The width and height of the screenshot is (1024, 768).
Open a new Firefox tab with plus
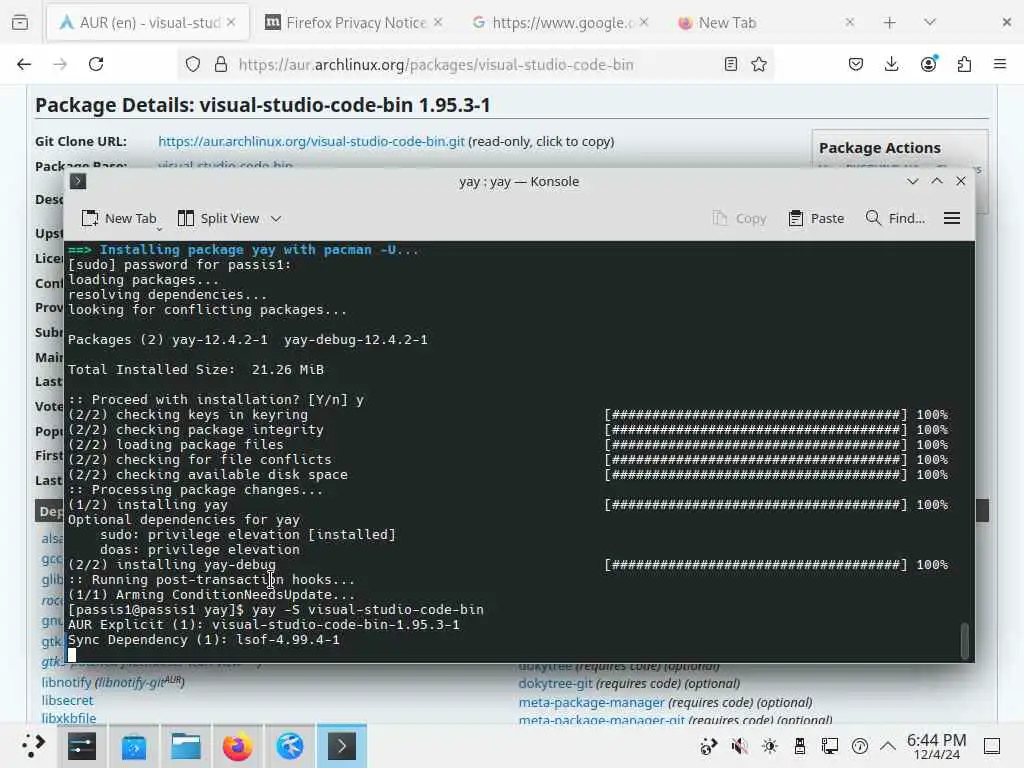pyautogui.click(x=889, y=23)
